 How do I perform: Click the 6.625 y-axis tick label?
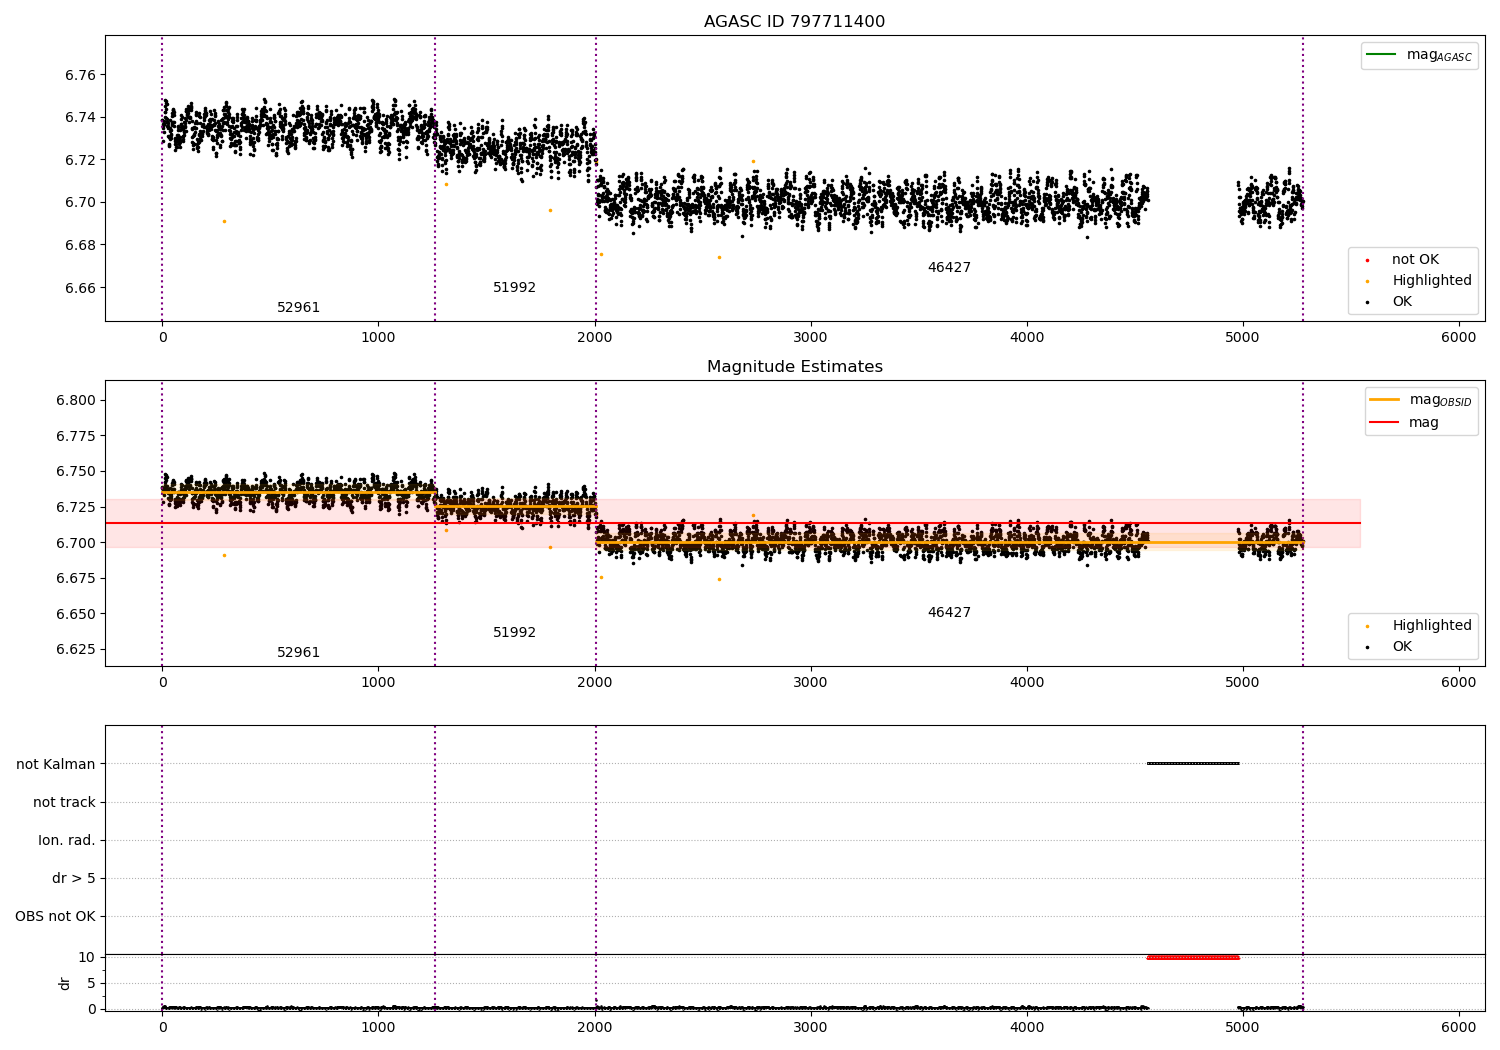click(x=76, y=649)
